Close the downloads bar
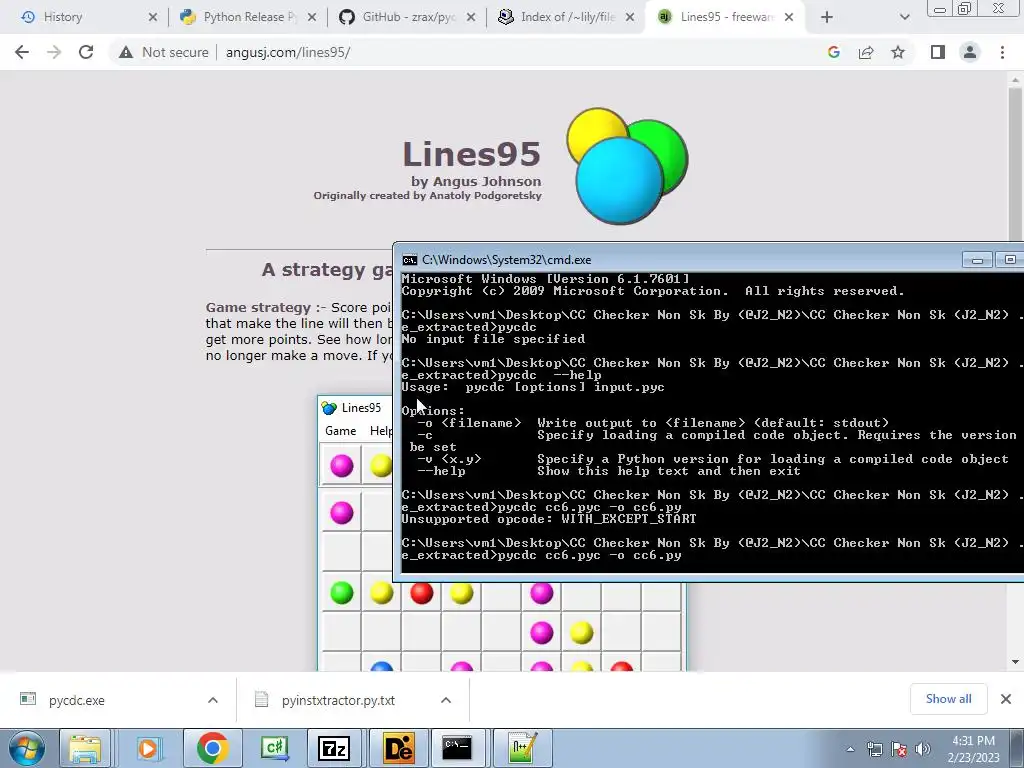The image size is (1024, 768). pos(1006,699)
